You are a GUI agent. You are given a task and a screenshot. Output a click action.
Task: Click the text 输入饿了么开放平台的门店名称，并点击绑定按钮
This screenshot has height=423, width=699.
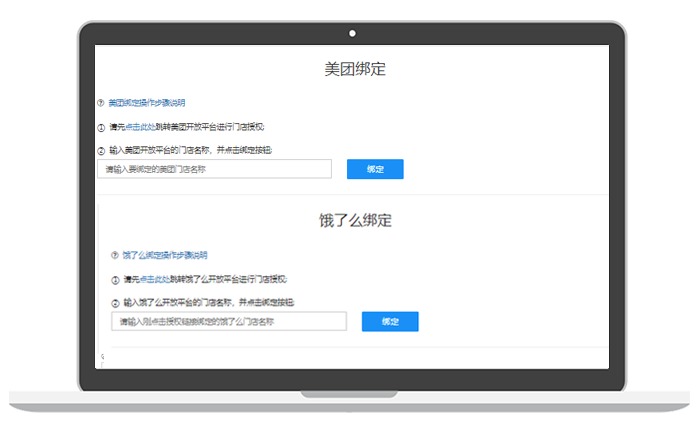[209, 303]
